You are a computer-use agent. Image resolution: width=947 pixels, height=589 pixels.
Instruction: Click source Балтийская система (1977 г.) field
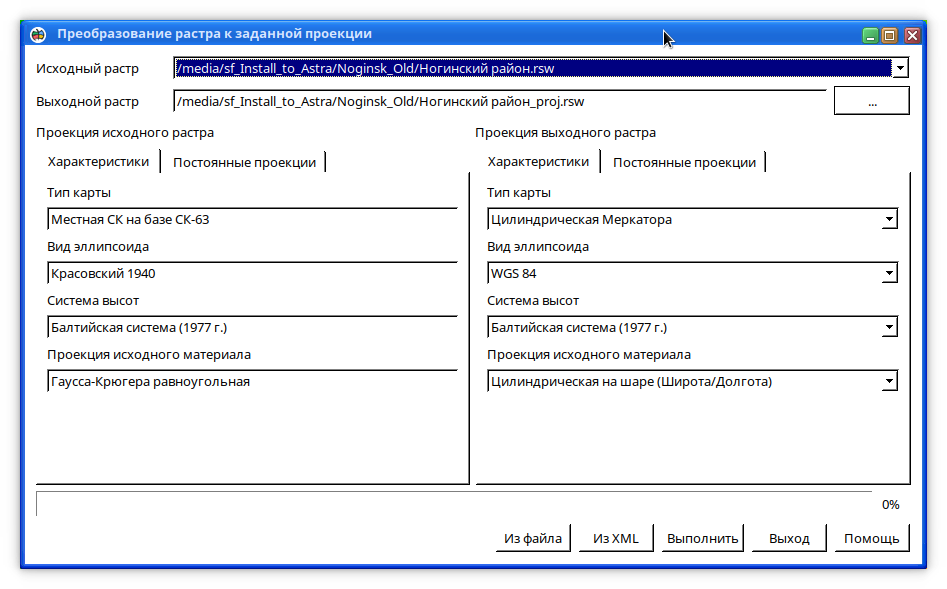[252, 327]
